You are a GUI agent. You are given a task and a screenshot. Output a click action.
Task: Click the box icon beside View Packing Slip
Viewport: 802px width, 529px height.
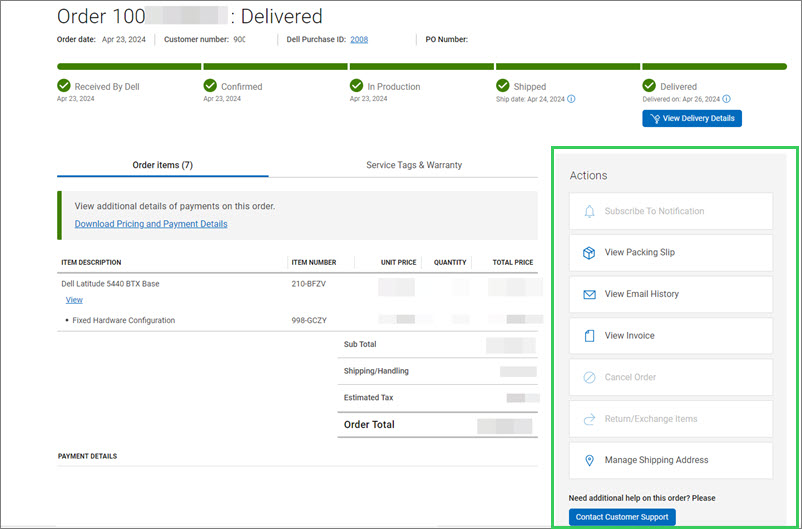[589, 253]
